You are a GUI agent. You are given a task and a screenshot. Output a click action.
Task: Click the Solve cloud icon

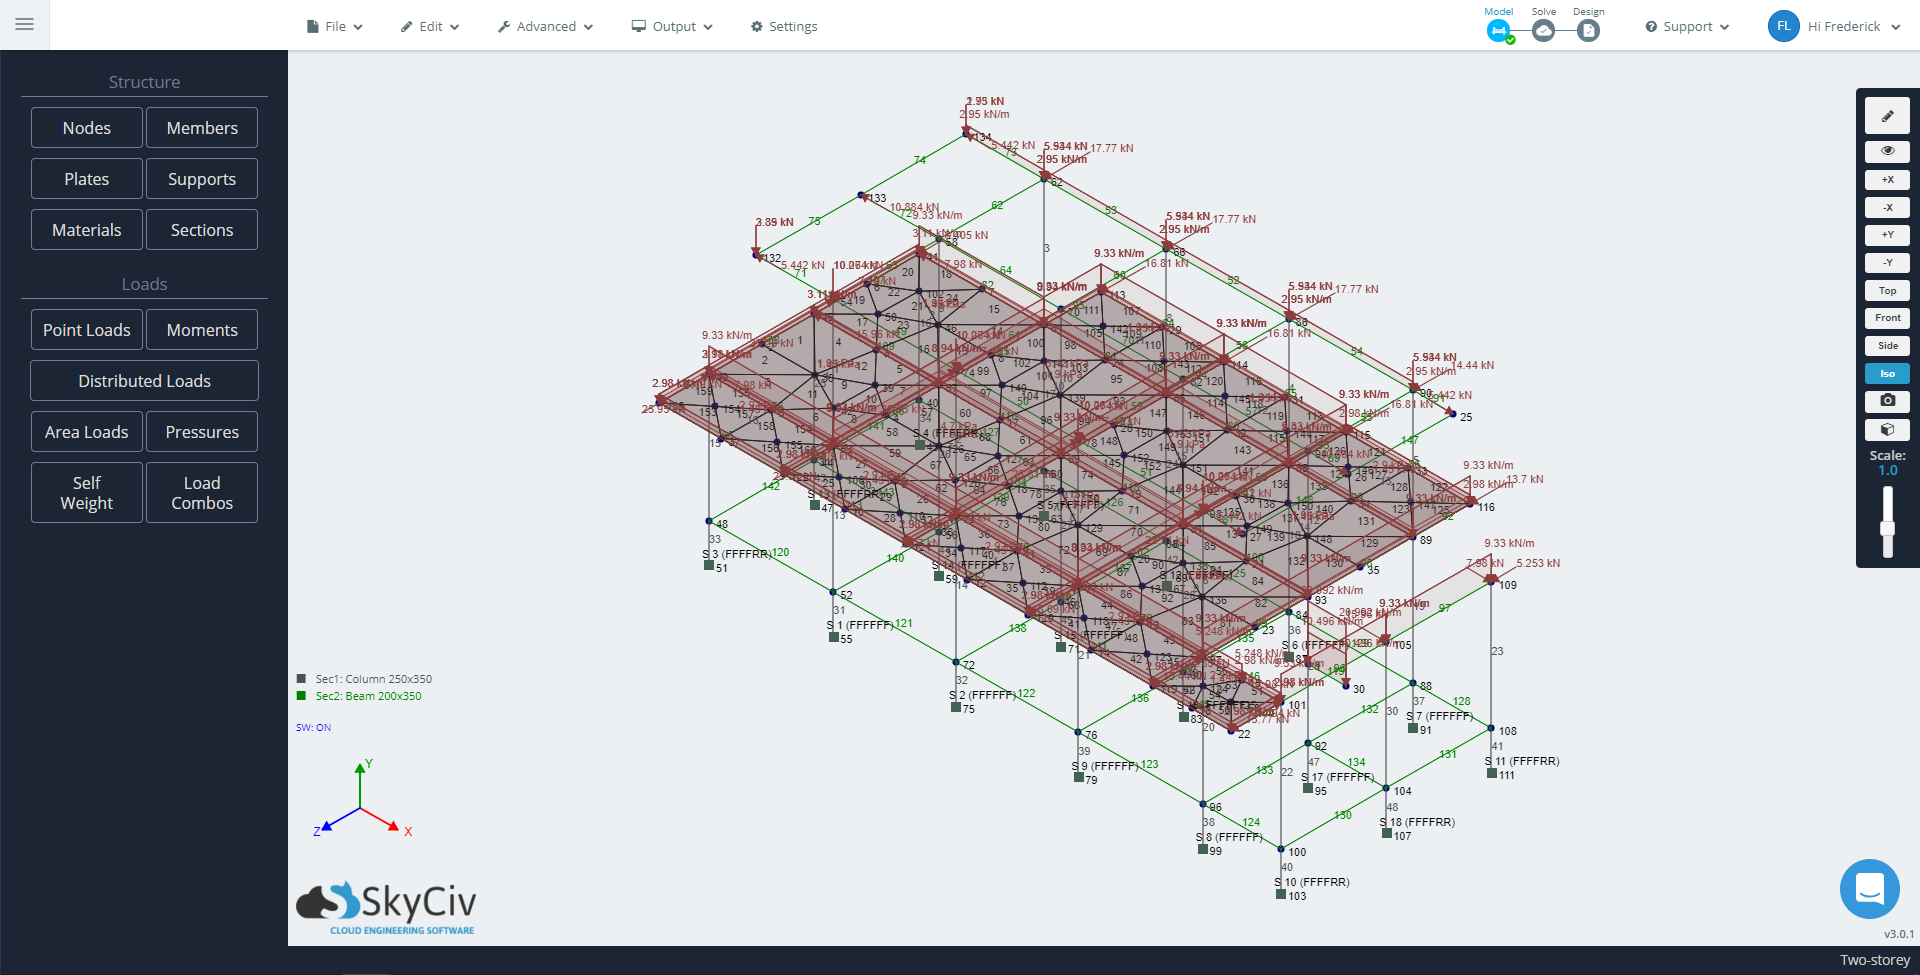pyautogui.click(x=1543, y=31)
